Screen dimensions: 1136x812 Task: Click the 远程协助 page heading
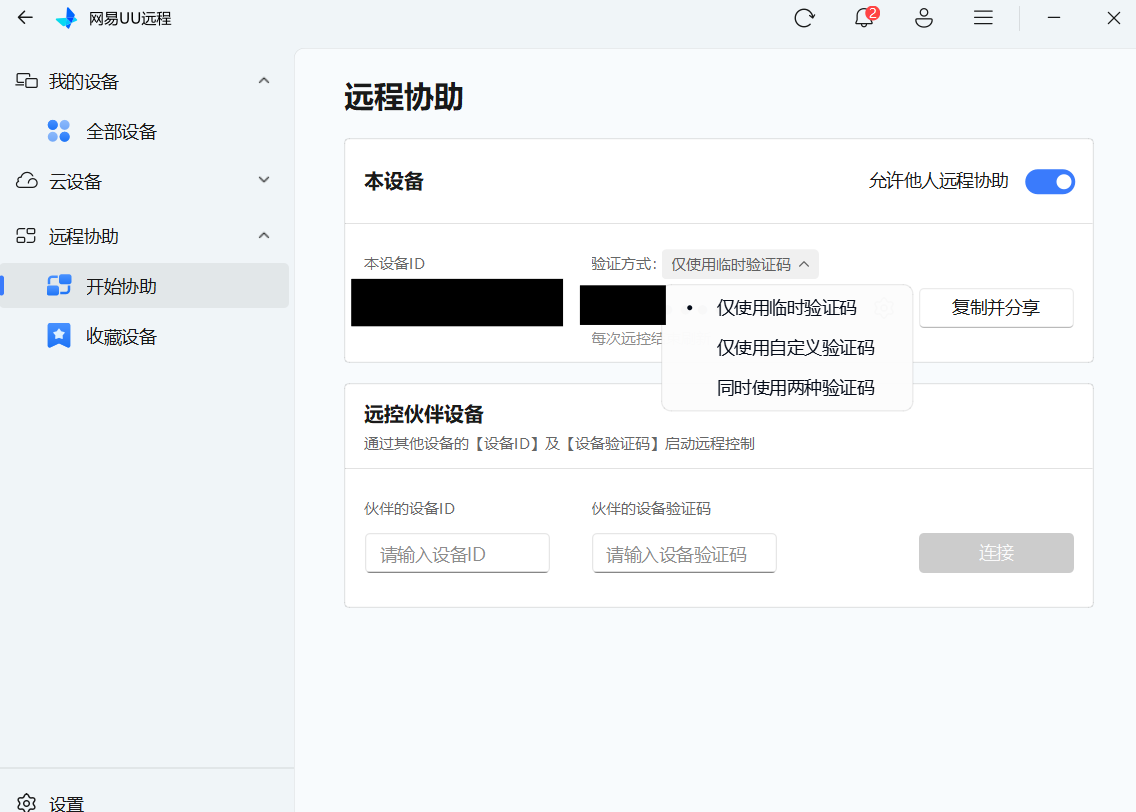404,97
